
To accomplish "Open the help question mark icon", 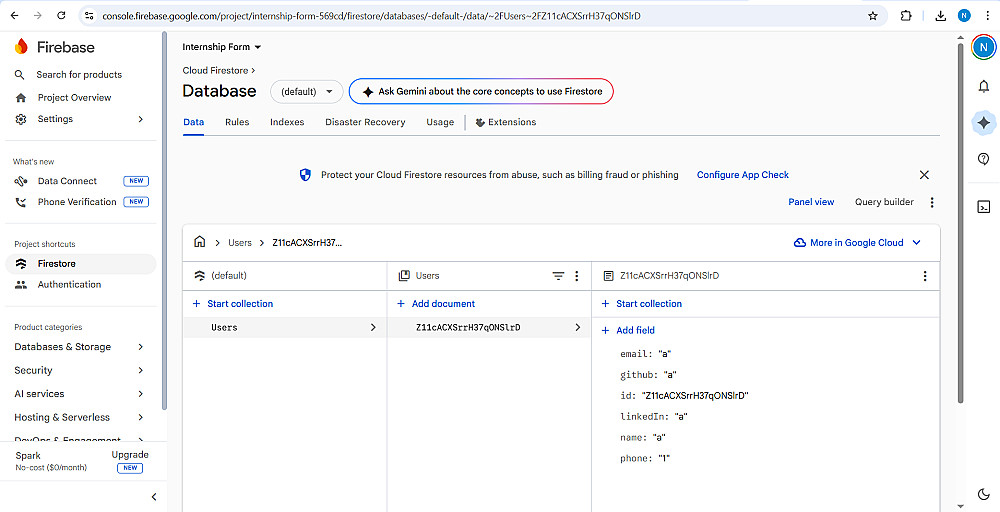I will [984, 159].
